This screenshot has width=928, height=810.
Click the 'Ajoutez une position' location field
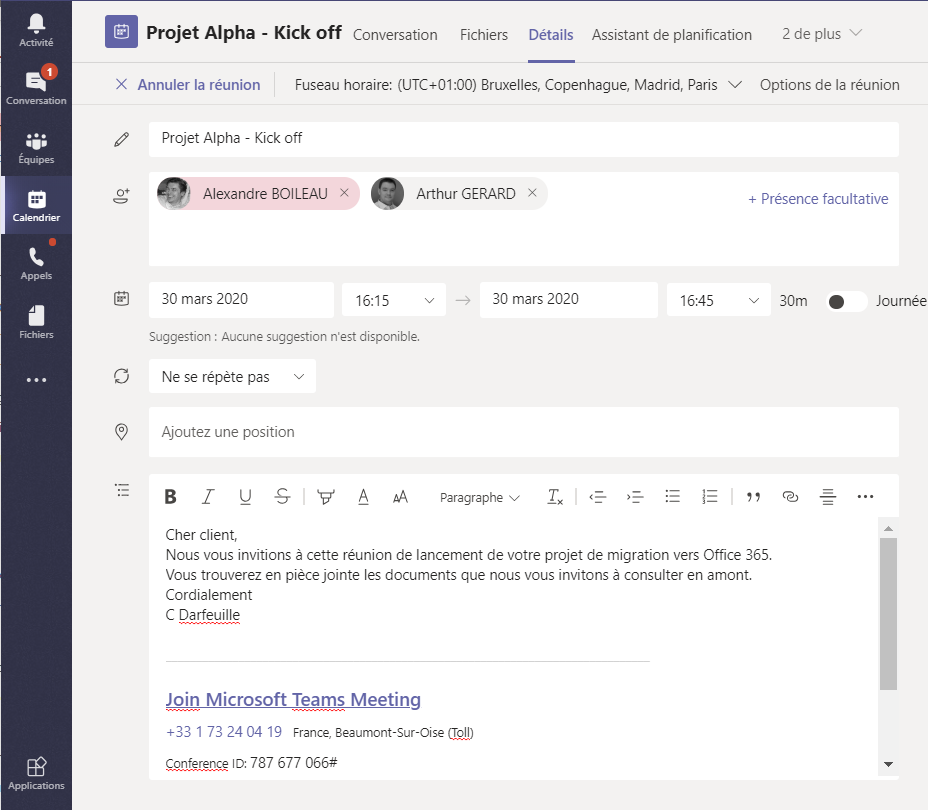click(523, 432)
